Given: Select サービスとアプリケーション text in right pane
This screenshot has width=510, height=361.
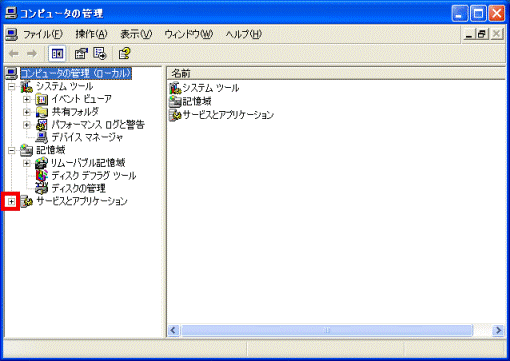Looking at the screenshot, I should [228, 115].
